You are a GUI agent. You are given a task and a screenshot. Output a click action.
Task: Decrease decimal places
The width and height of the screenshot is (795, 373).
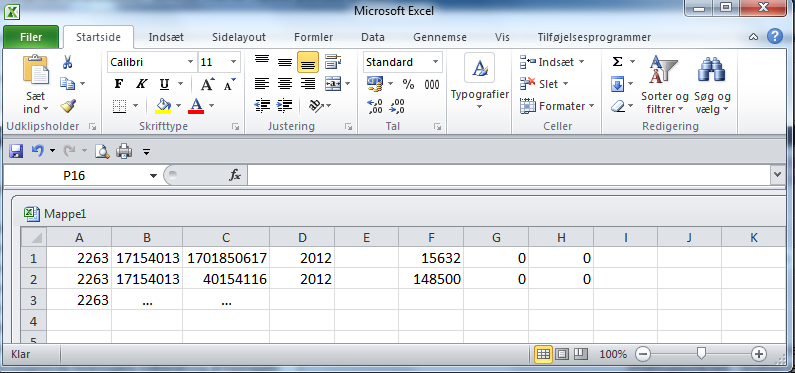(x=397, y=106)
